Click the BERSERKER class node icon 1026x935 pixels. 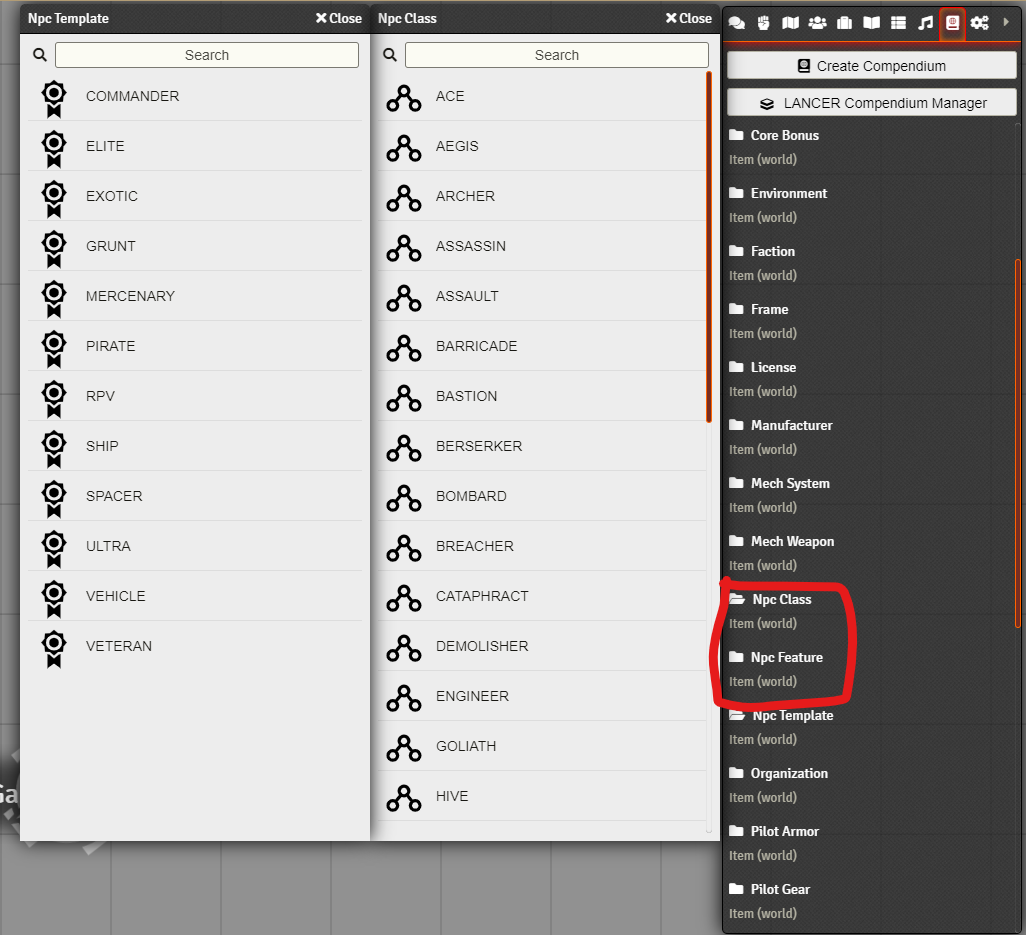pos(404,448)
